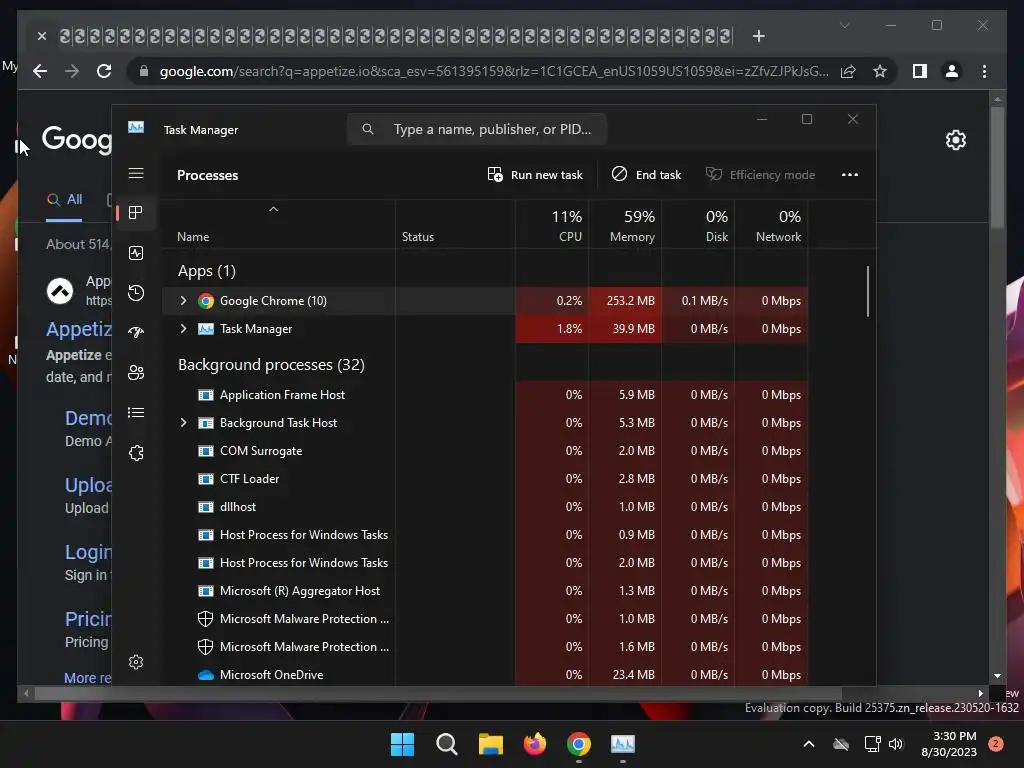Open Startup apps icon in sidebar
This screenshot has width=1024, height=768.
click(136, 332)
